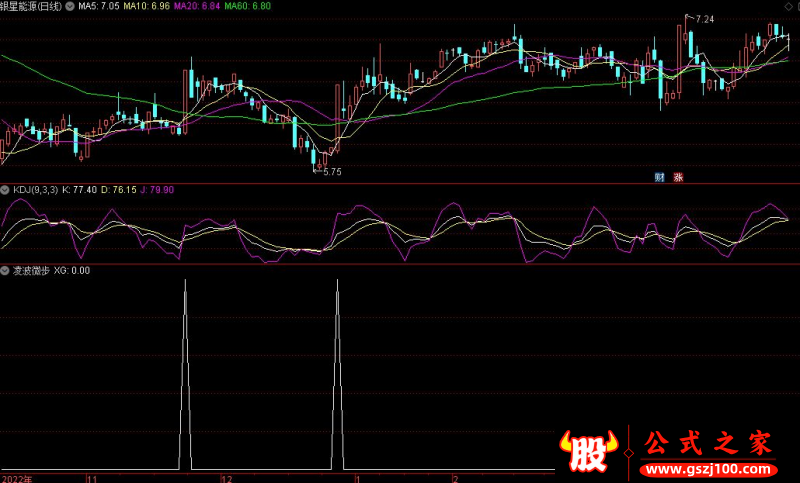
Task: Click the green MA60 label
Action: coord(246,6)
